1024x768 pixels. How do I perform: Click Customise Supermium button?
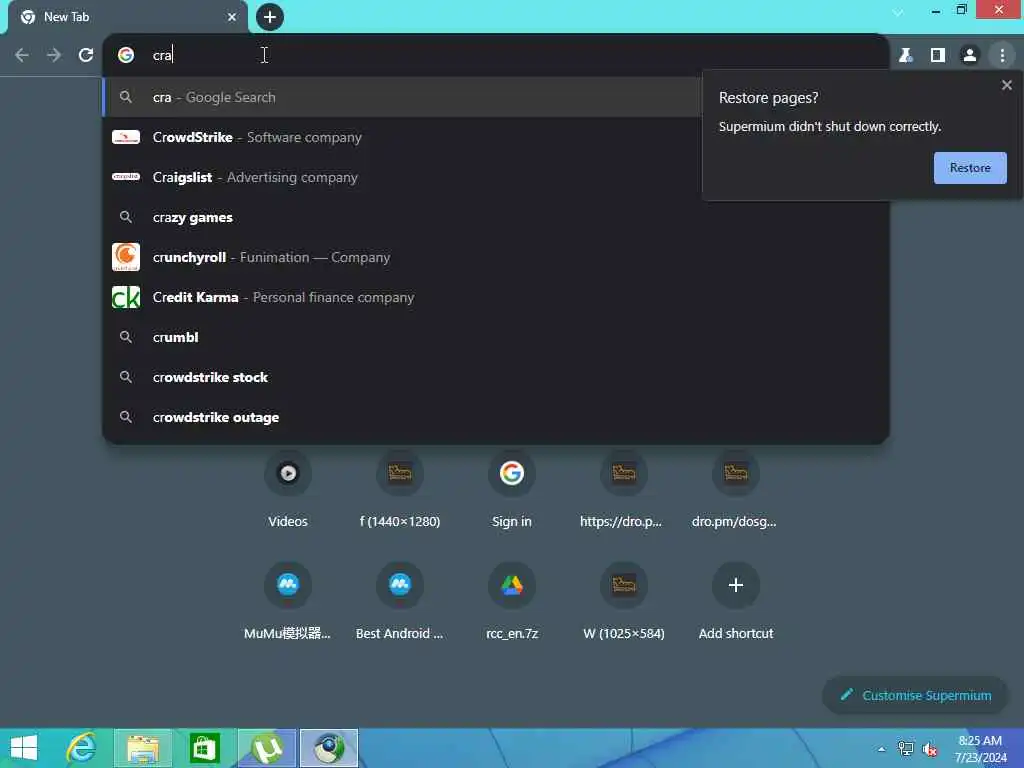click(x=915, y=695)
